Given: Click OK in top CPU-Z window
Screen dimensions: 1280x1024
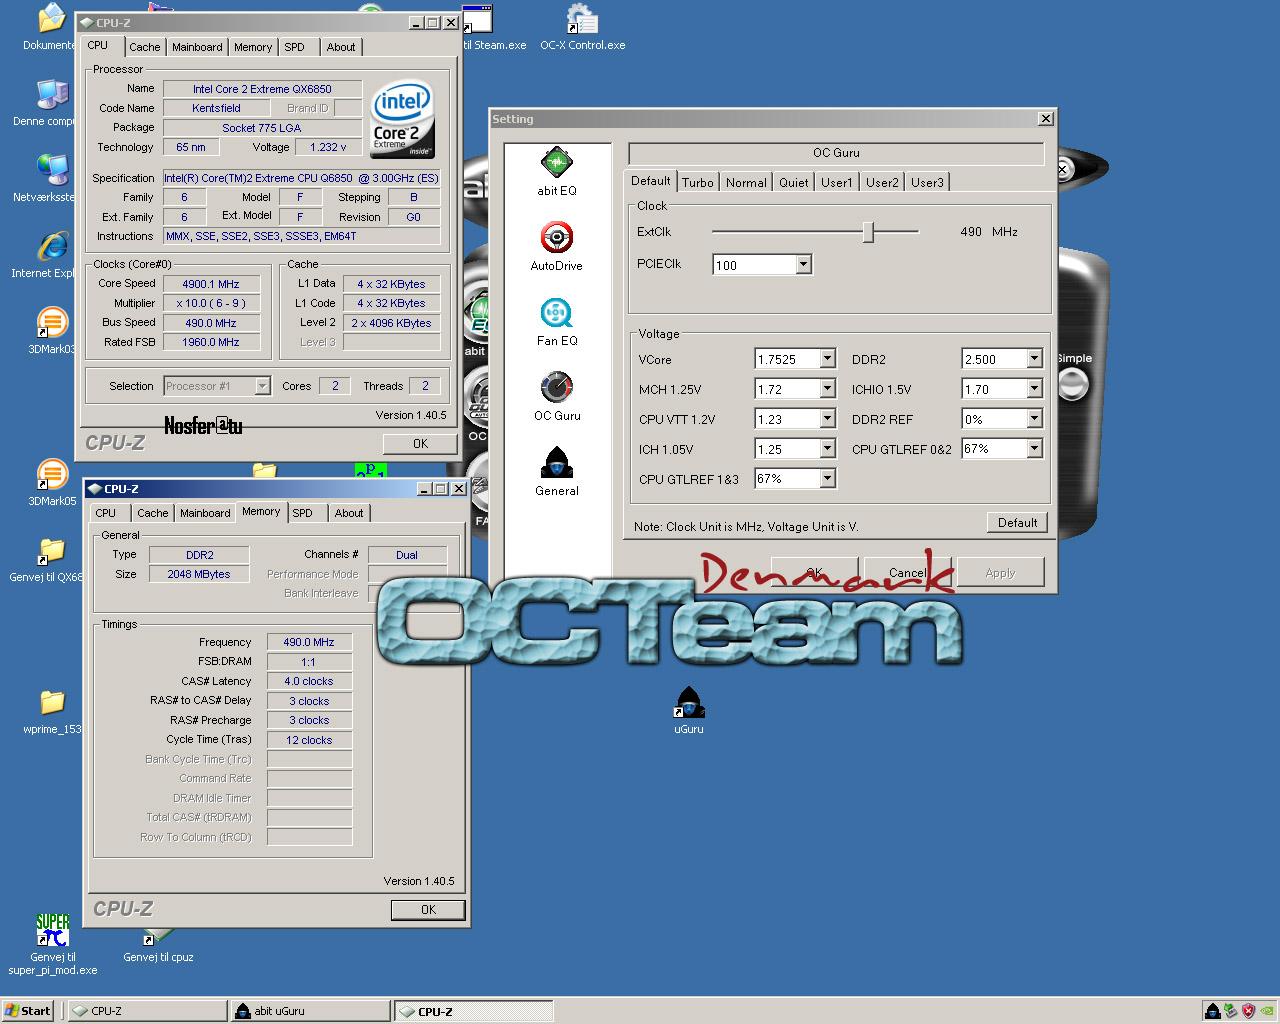Looking at the screenshot, I should (420, 444).
